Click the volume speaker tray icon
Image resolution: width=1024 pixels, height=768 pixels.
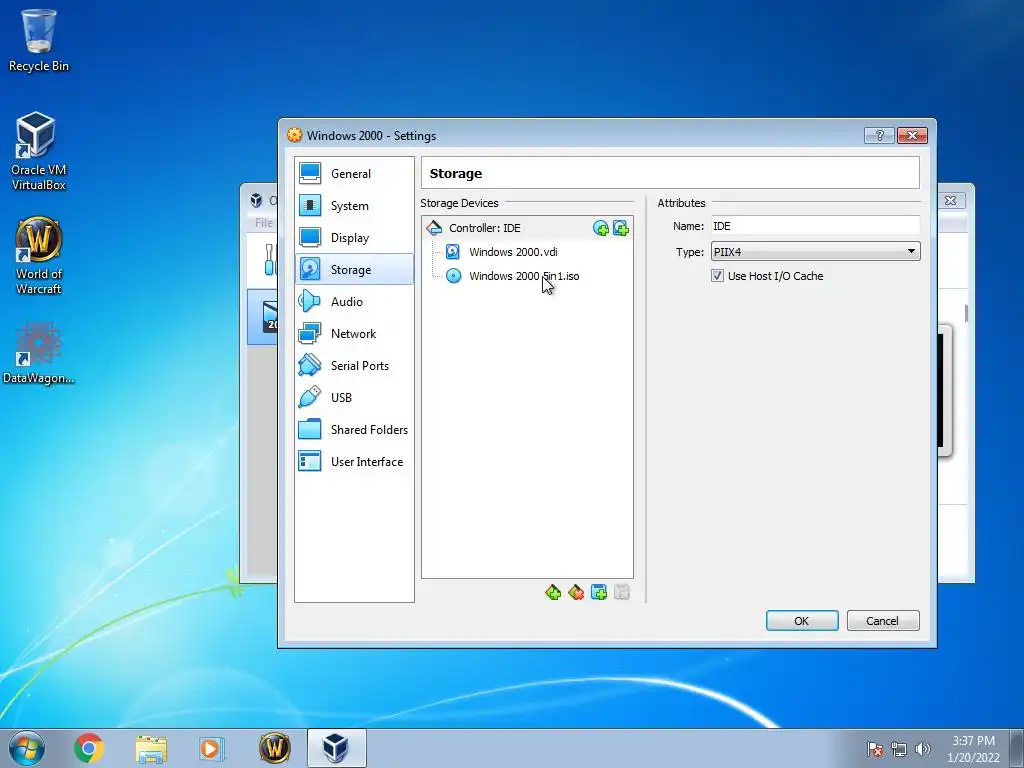pyautogui.click(x=922, y=749)
